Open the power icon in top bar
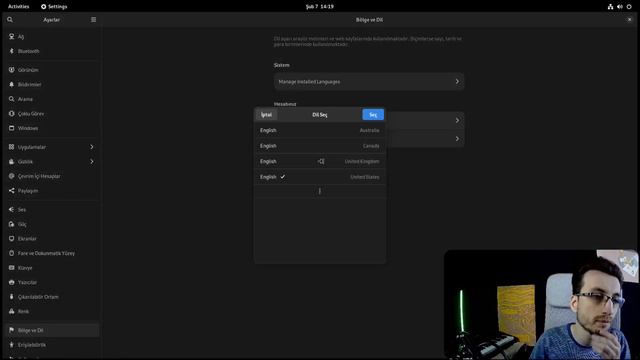 click(629, 7)
